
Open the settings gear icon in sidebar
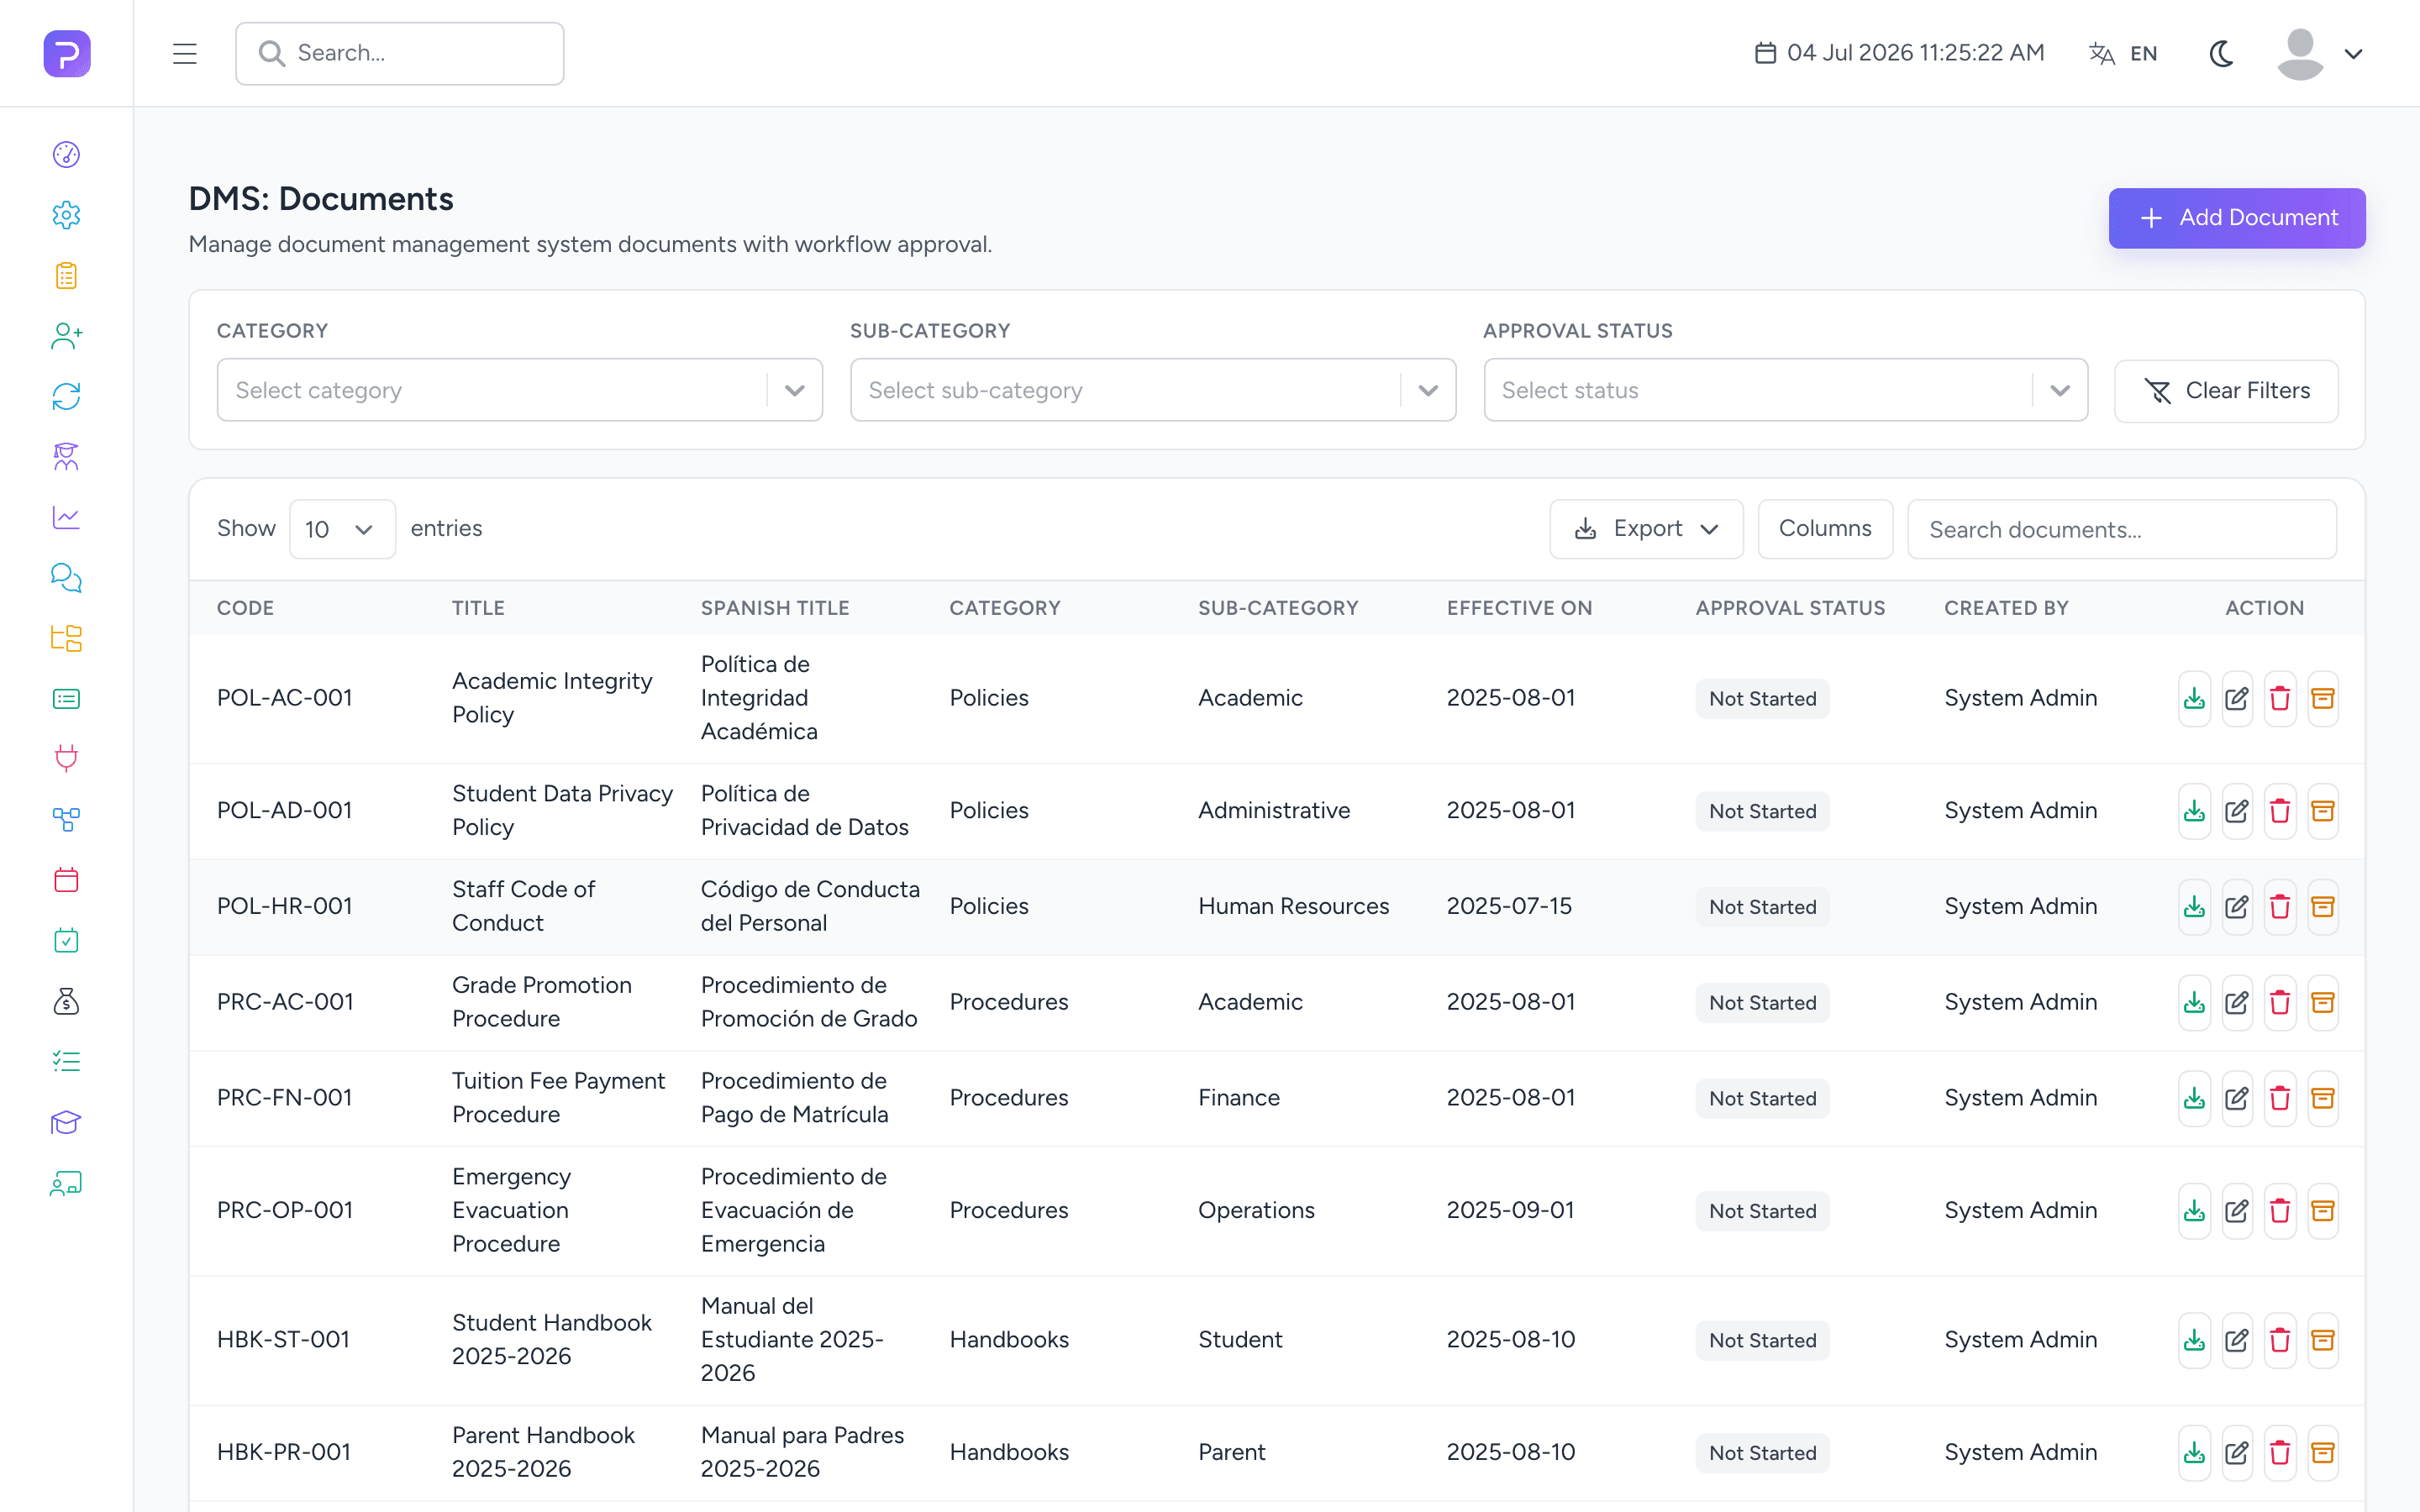click(x=66, y=215)
